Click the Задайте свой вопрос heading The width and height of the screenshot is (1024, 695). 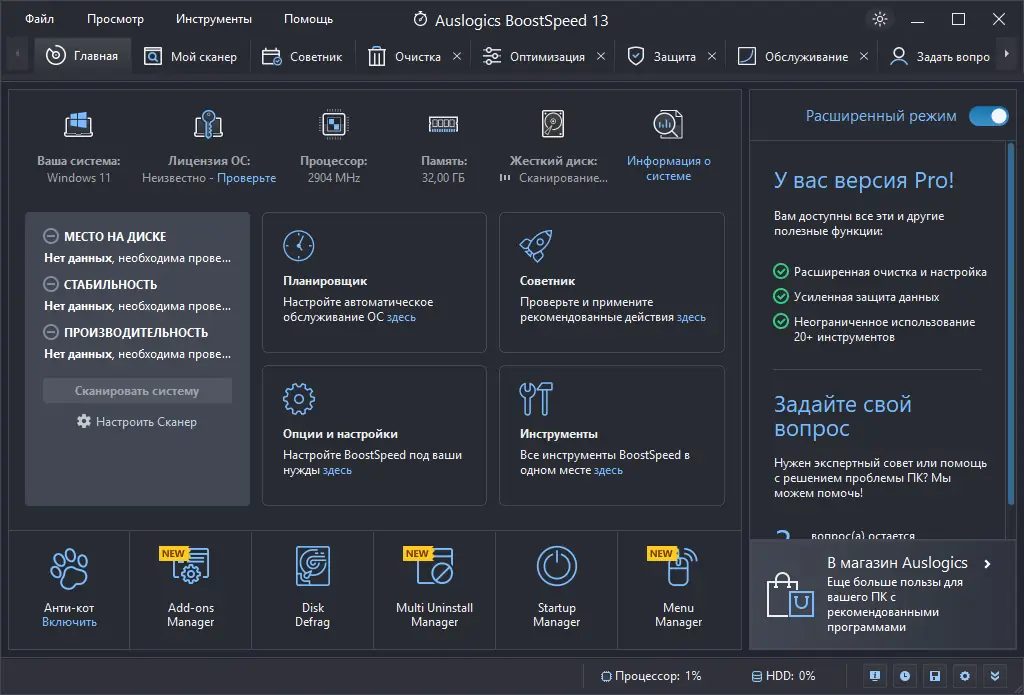tap(842, 416)
